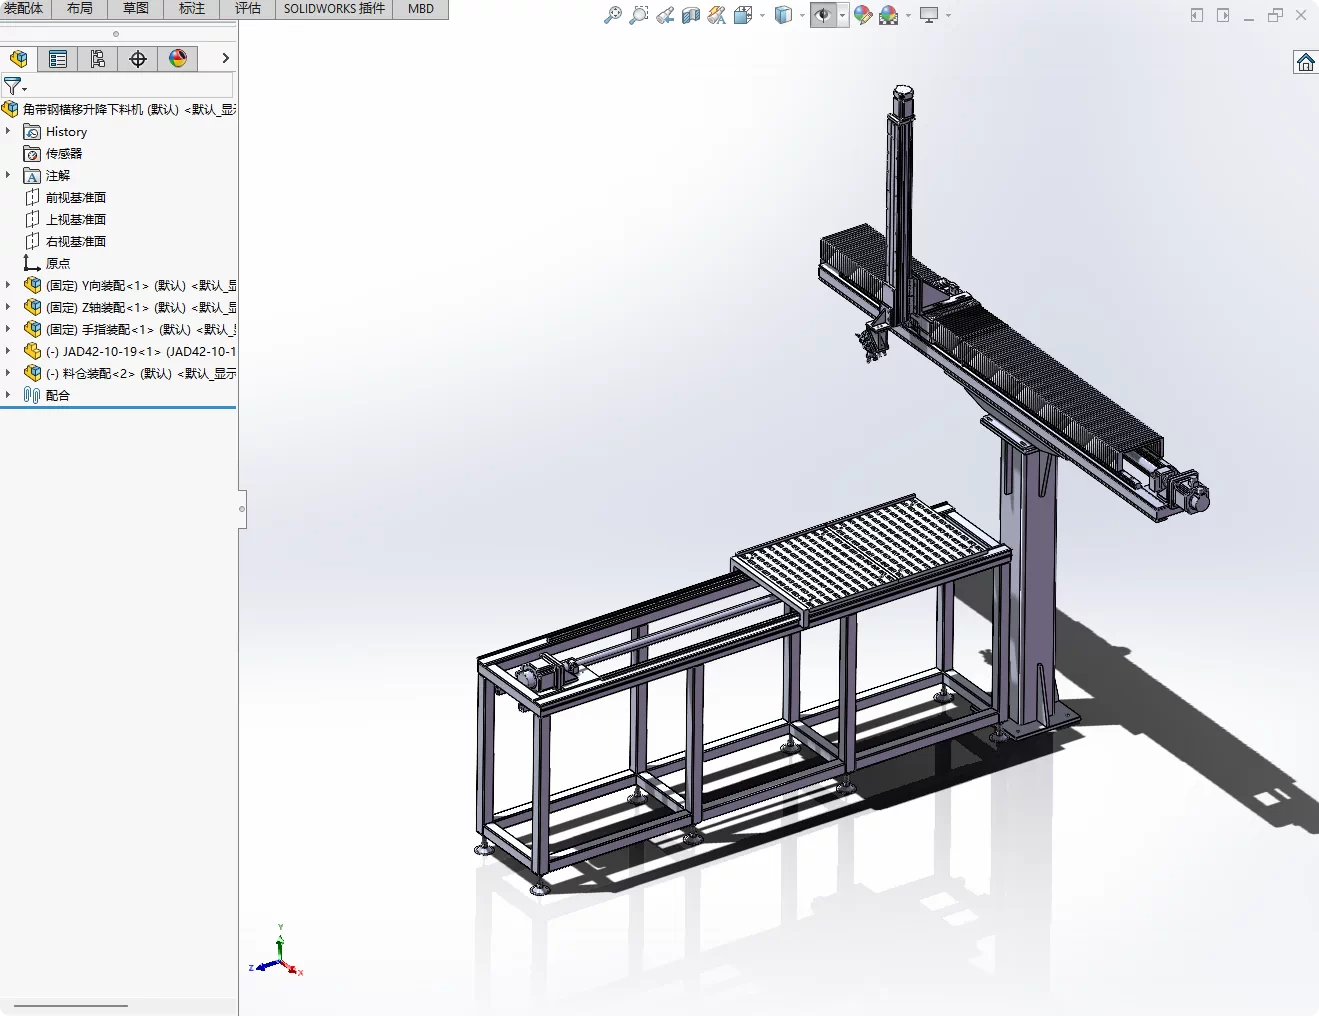Open the Apply Scene dropdown arrow
The height and width of the screenshot is (1016, 1319).
point(908,15)
